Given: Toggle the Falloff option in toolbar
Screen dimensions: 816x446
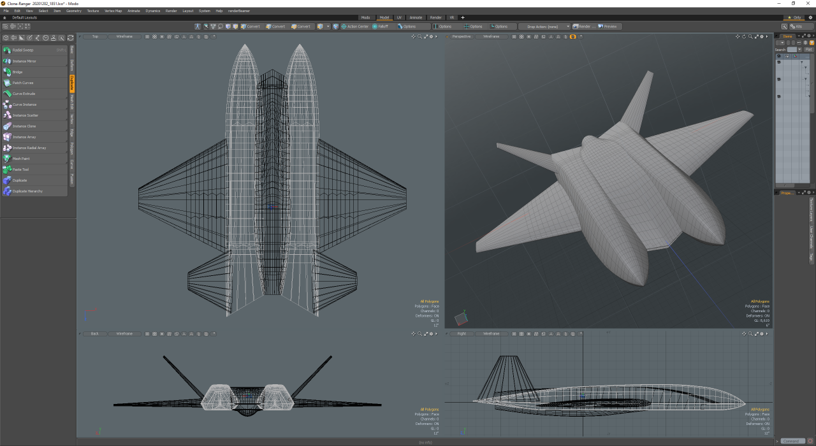Looking at the screenshot, I should 381,27.
